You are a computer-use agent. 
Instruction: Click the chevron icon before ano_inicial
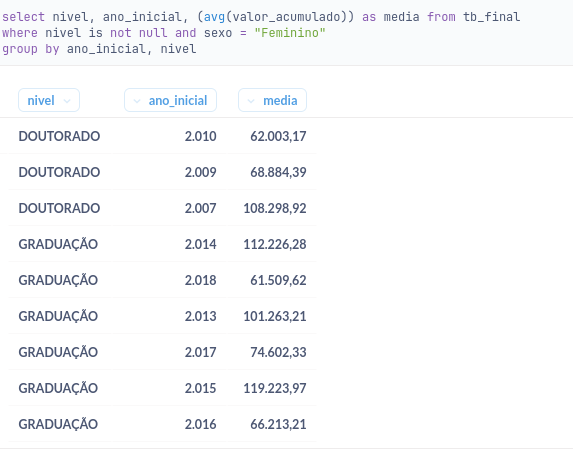click(137, 101)
